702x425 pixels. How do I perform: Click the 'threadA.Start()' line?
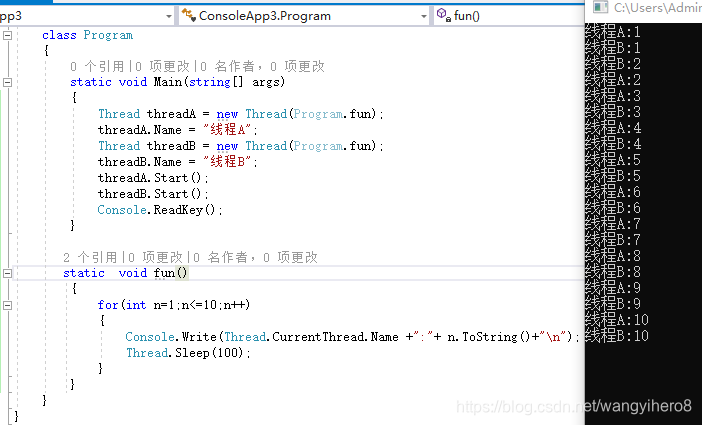(x=153, y=178)
